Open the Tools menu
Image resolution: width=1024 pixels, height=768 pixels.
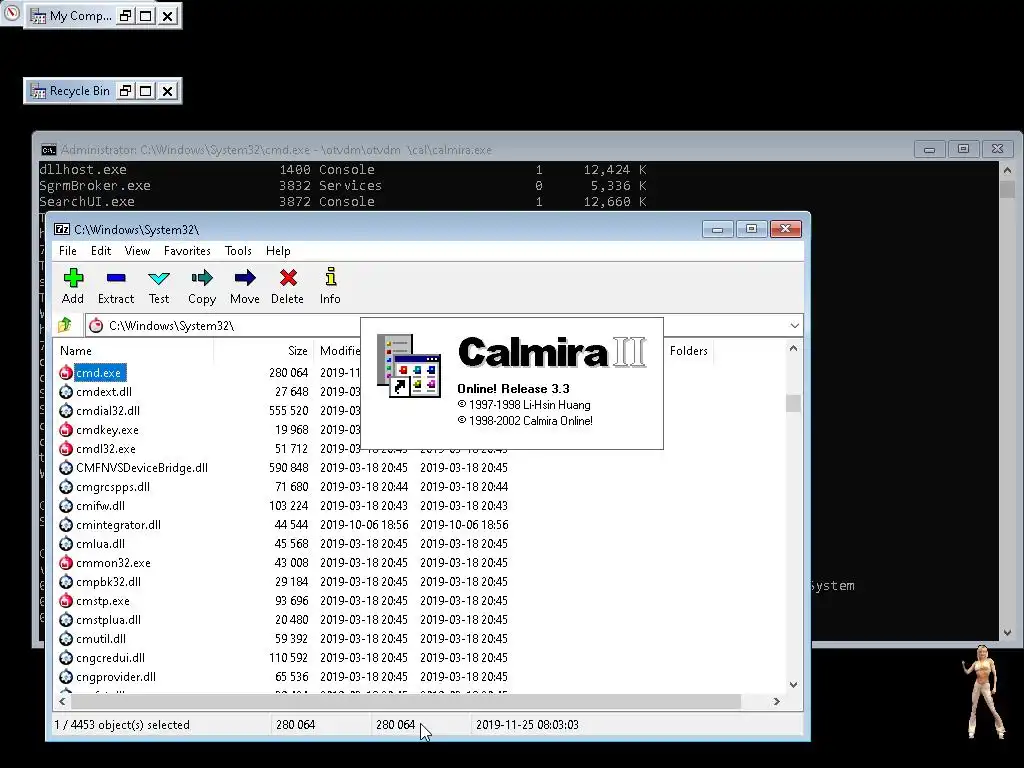pos(238,251)
